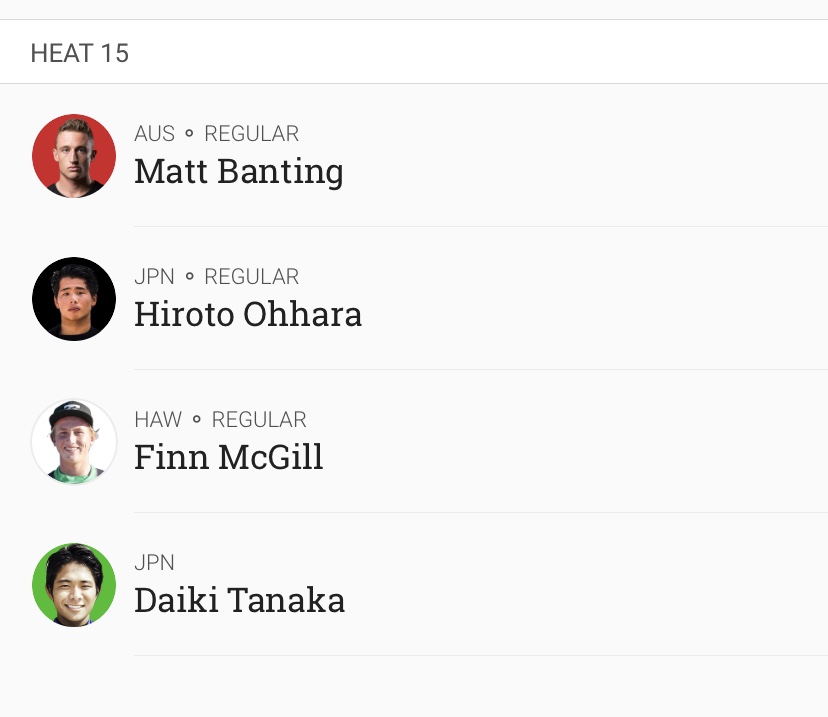Viewport: 828px width, 717px height.
Task: Click the Finn McGill name
Action: 229,457
